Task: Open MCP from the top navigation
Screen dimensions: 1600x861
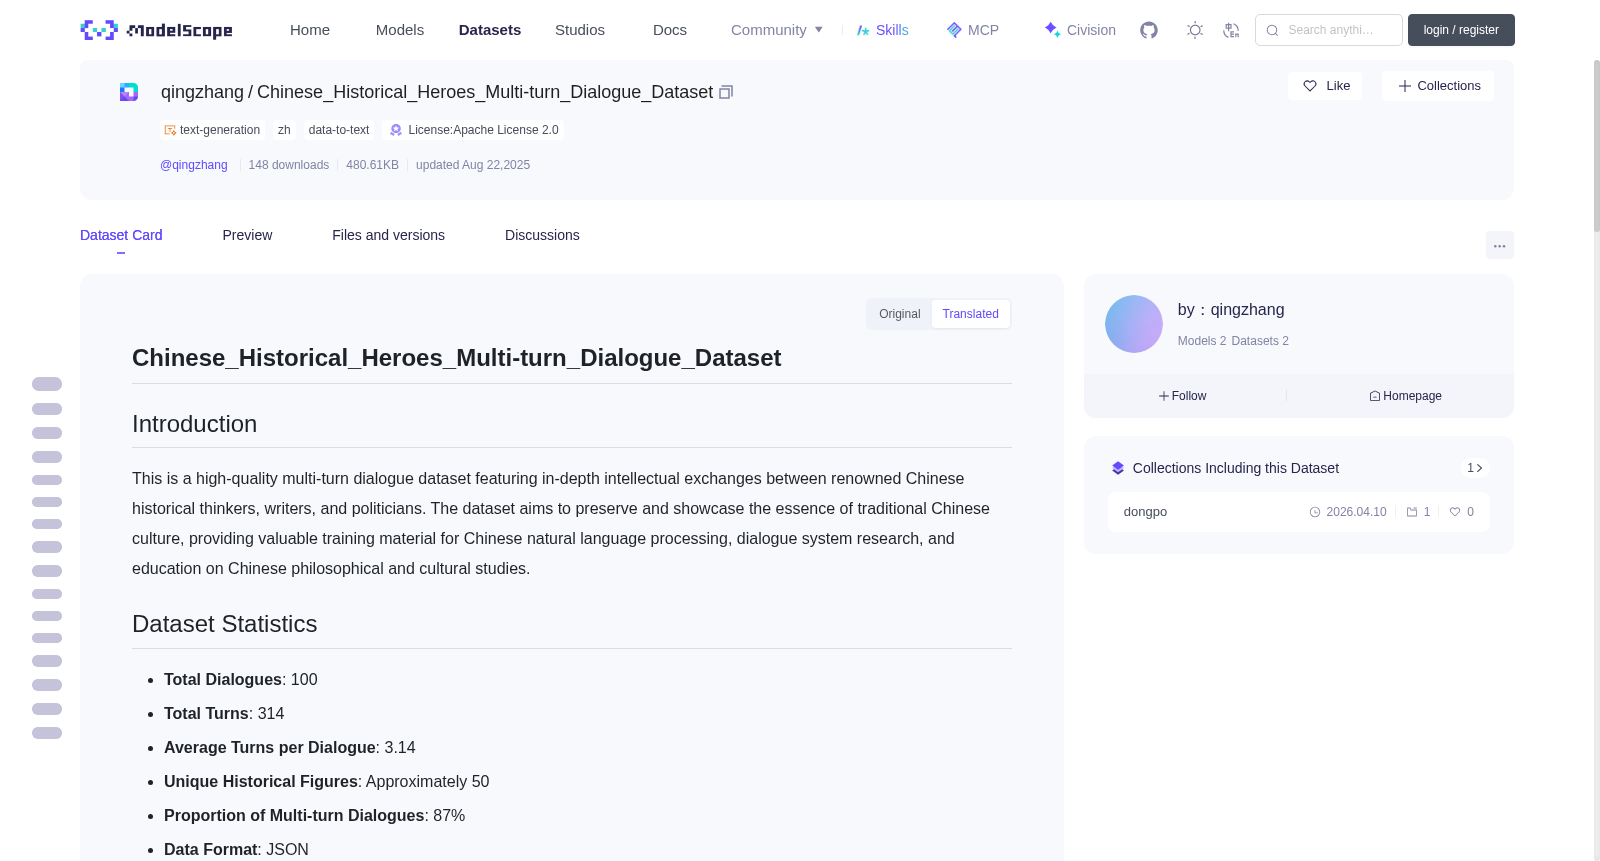Action: (x=973, y=30)
